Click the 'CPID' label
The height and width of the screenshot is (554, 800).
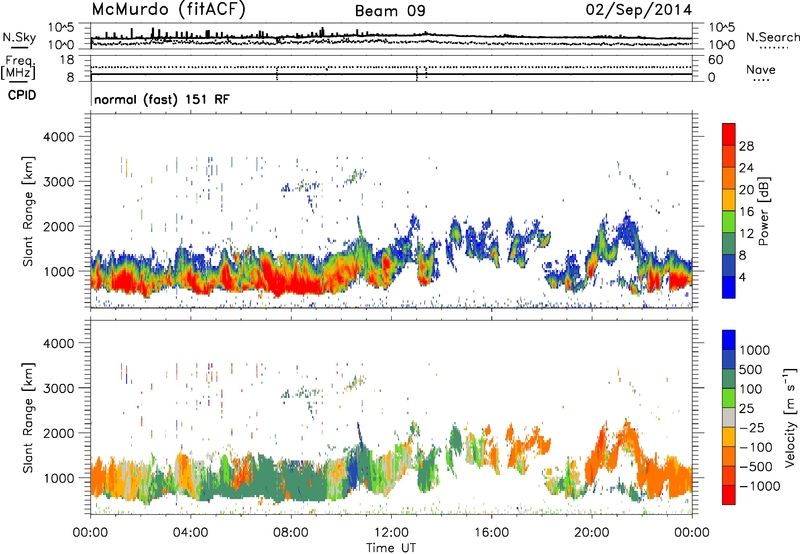tap(22, 95)
